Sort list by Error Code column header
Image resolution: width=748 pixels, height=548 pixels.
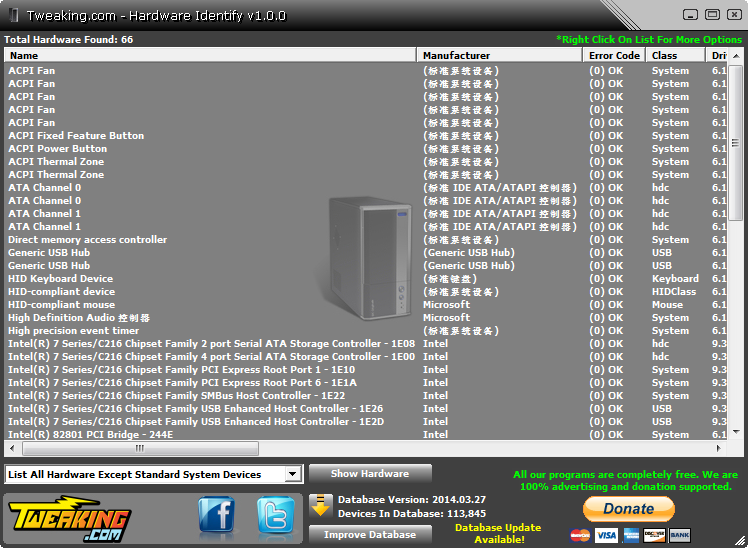(614, 55)
